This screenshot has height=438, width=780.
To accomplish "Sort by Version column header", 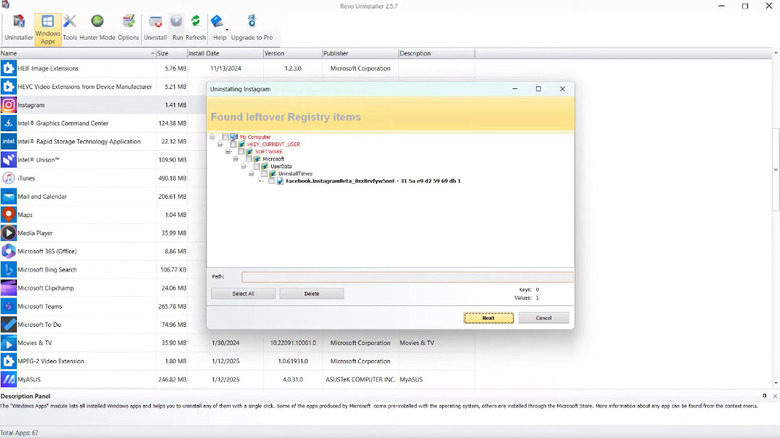I will 292,53.
